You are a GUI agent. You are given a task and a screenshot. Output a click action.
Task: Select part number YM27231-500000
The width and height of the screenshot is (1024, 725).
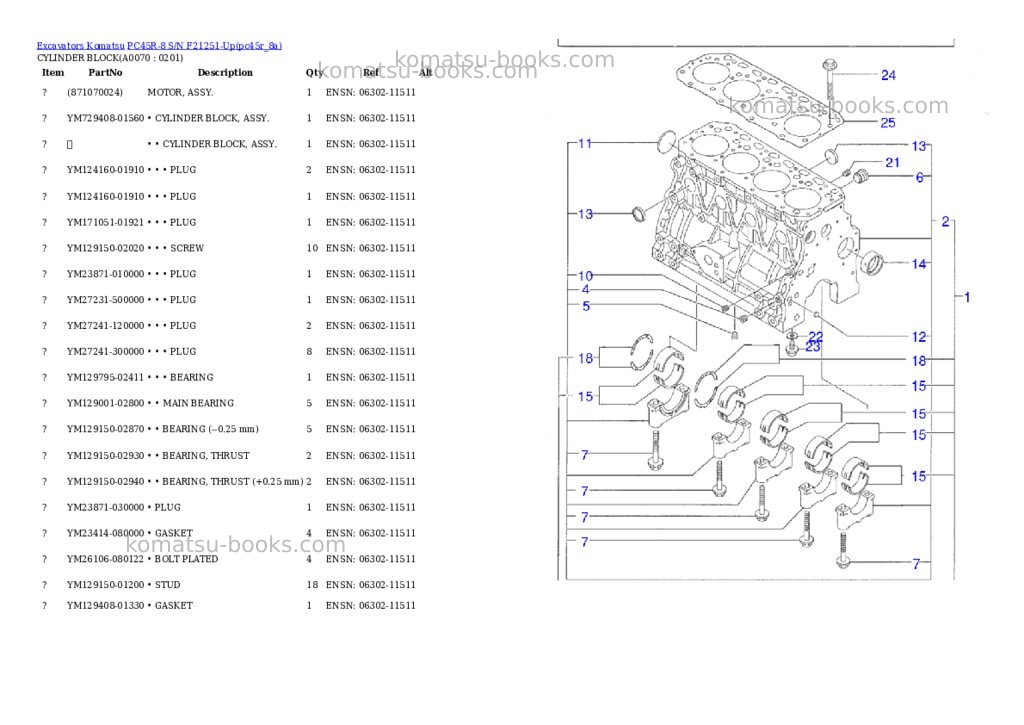point(105,300)
